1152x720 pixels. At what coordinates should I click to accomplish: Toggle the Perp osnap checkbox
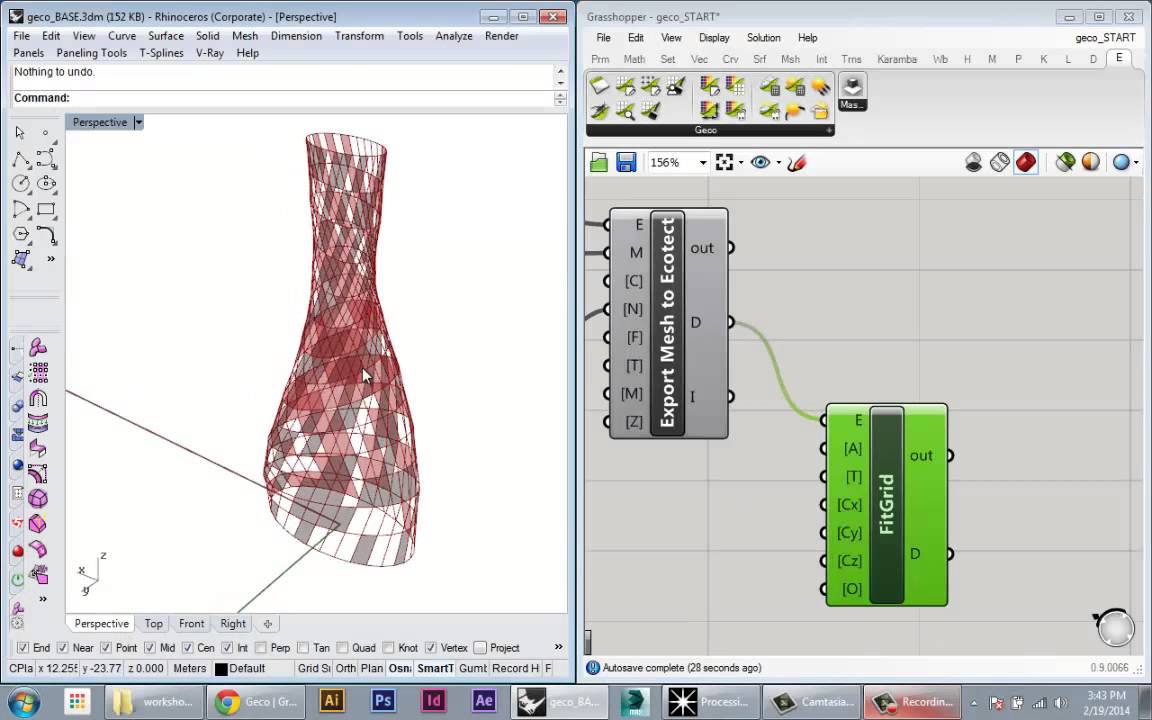point(261,648)
